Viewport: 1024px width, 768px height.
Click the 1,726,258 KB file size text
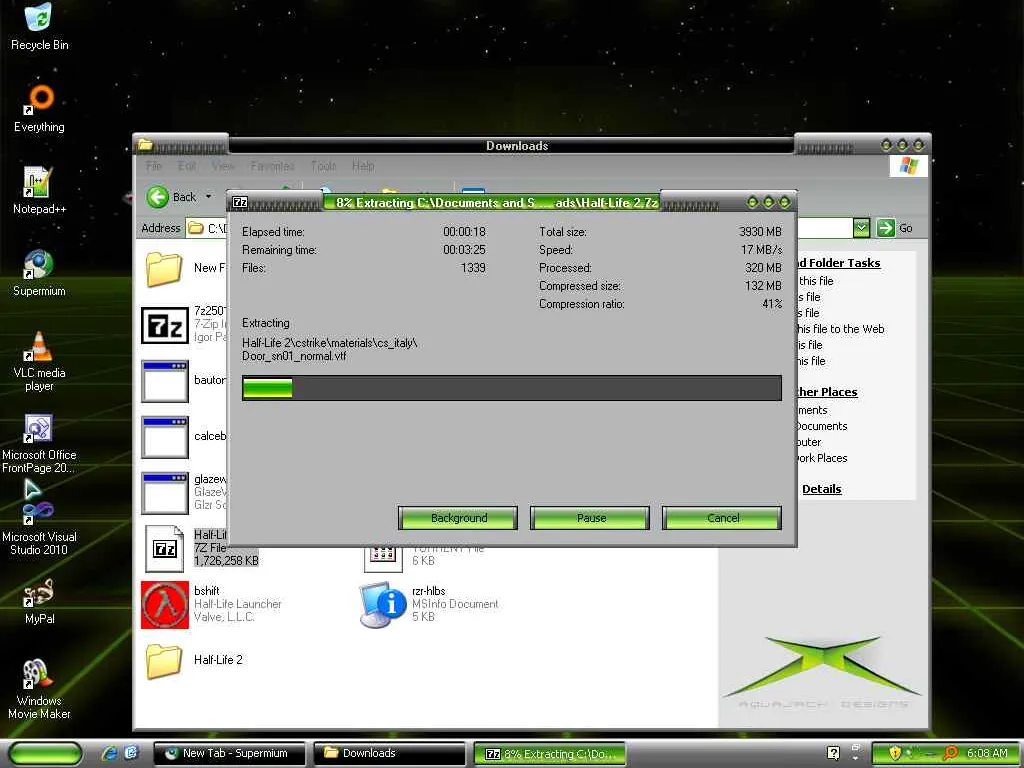click(x=226, y=561)
